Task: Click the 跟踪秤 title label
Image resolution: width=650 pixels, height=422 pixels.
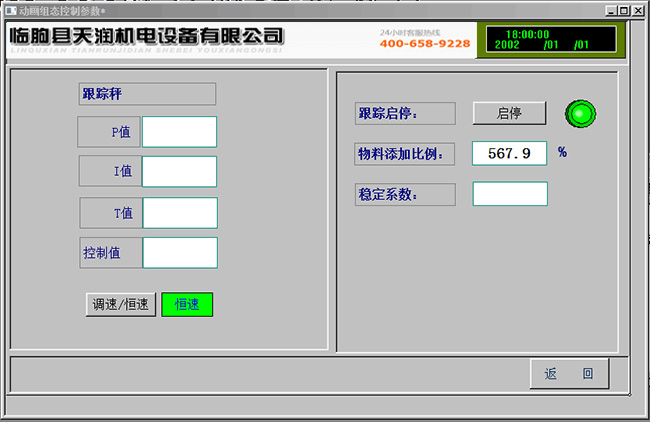Action: 147,94
